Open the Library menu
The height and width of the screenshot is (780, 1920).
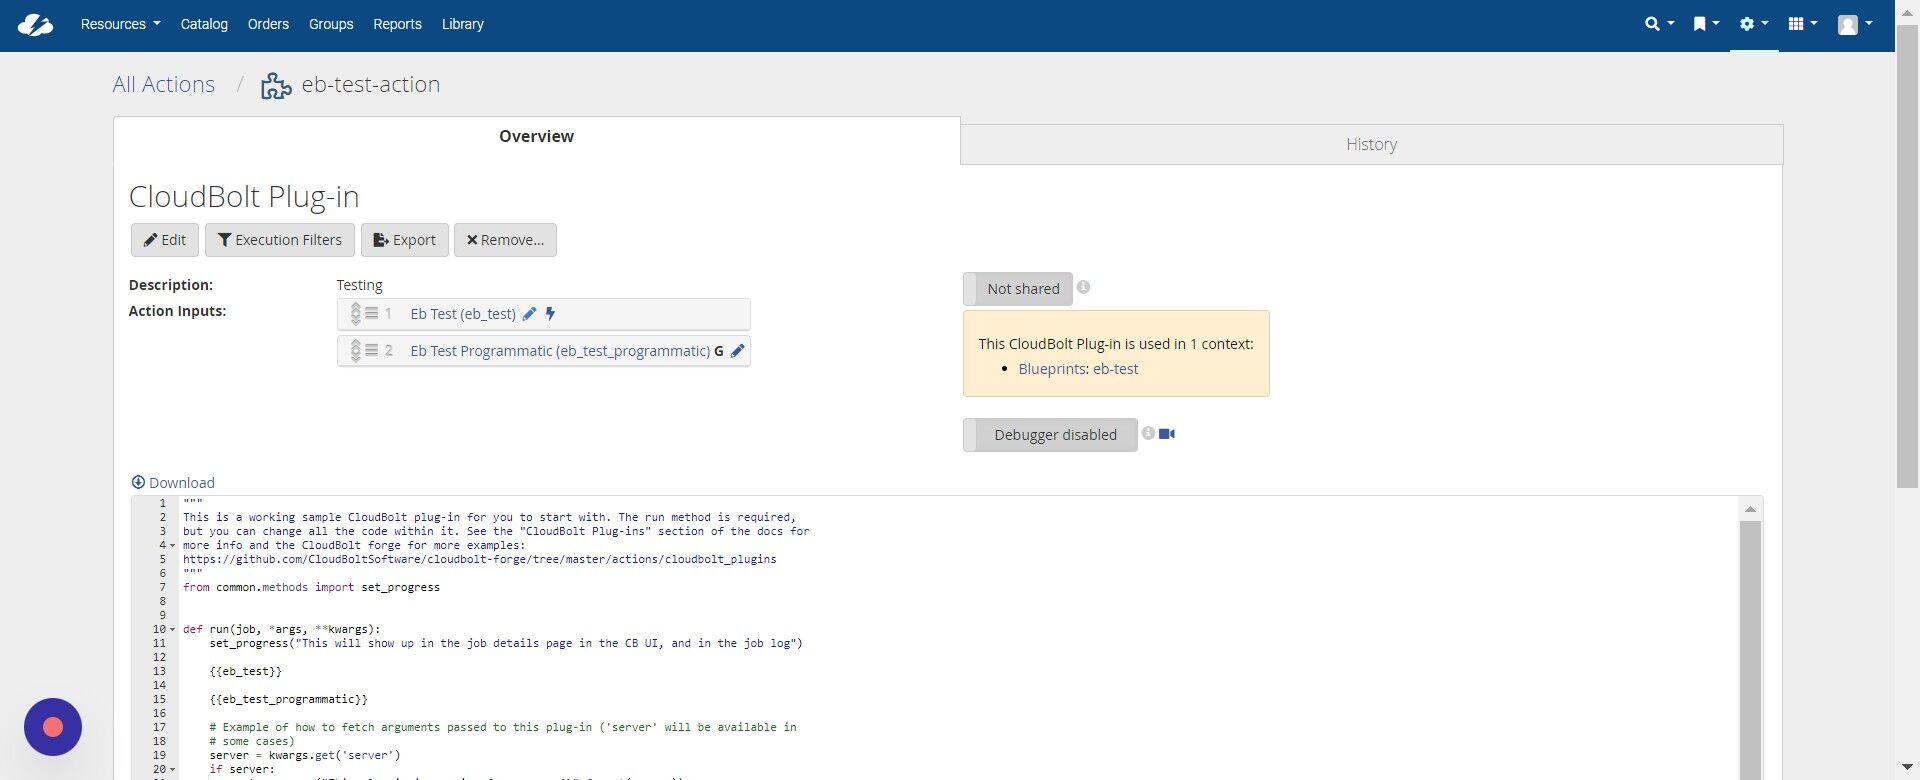(463, 24)
